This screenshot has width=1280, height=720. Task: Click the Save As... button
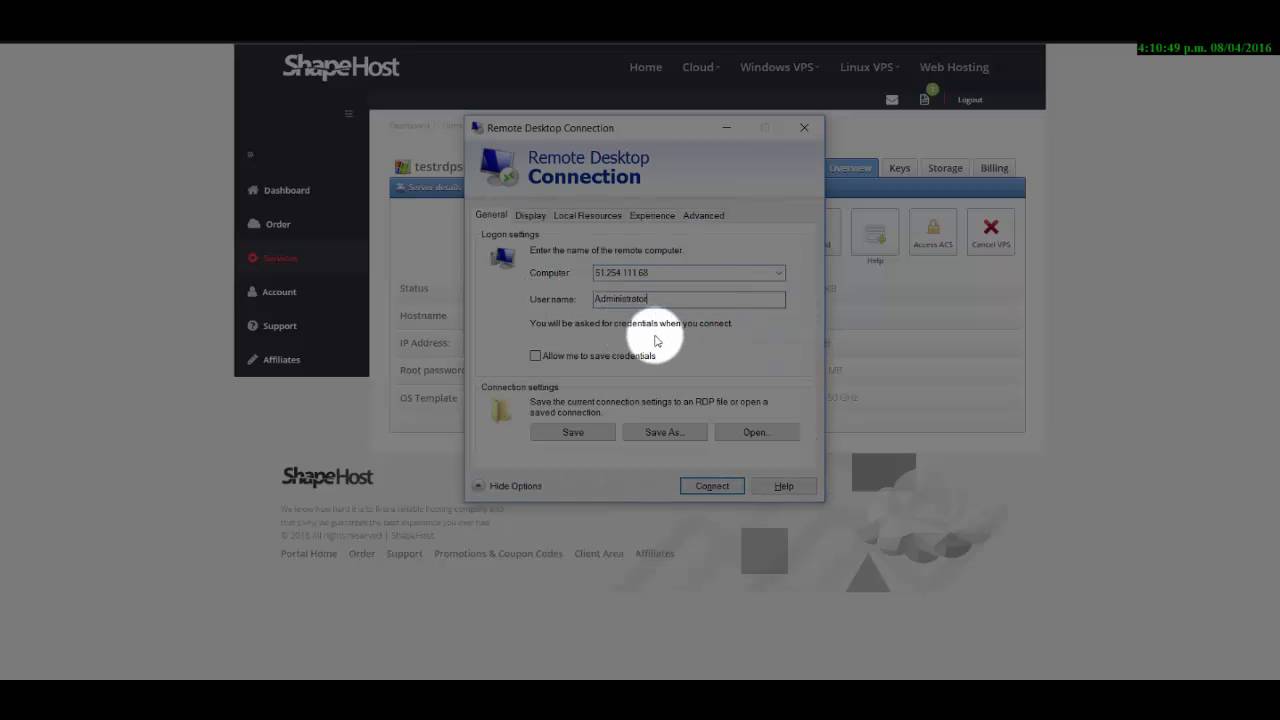665,432
